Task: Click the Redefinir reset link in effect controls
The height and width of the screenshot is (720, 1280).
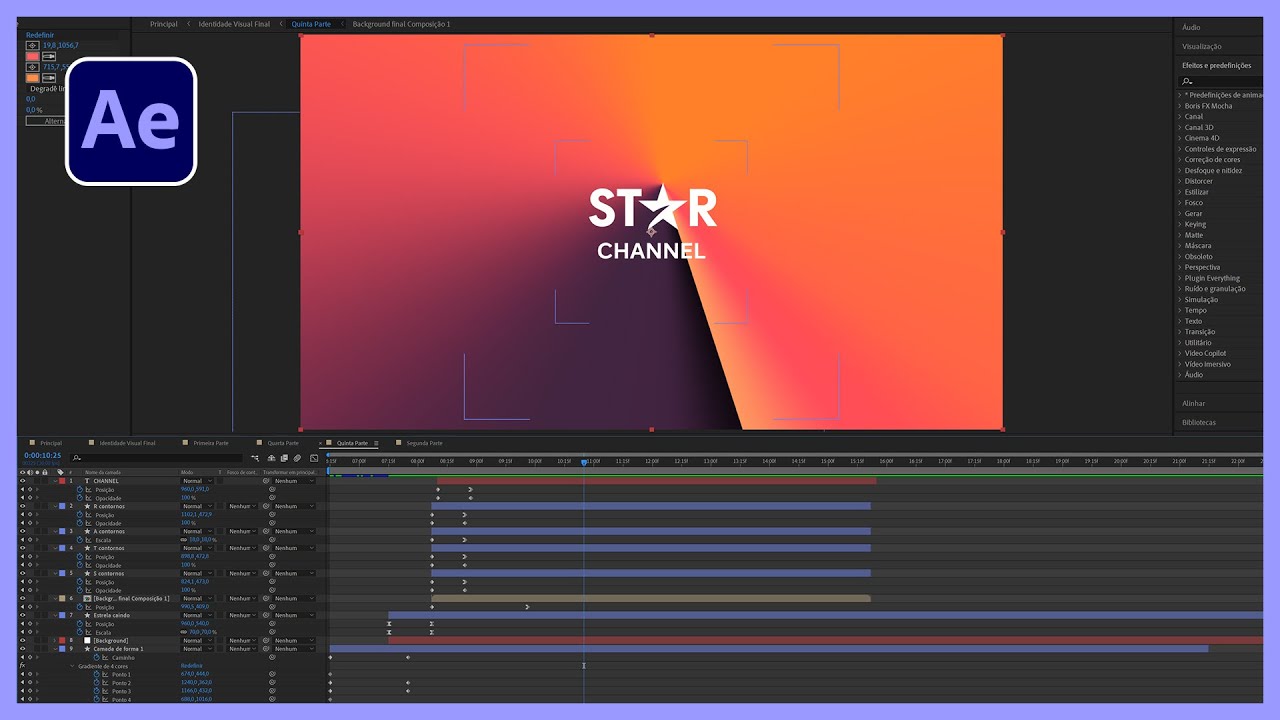Action: tap(40, 34)
